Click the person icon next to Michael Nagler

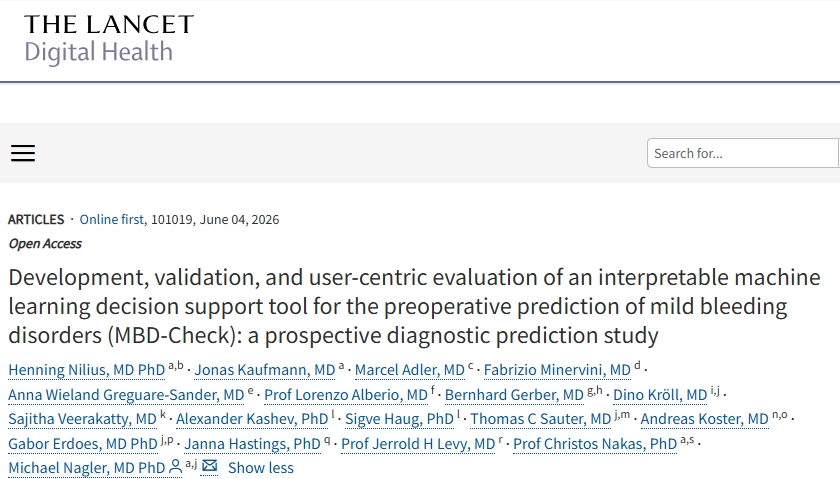click(176, 467)
